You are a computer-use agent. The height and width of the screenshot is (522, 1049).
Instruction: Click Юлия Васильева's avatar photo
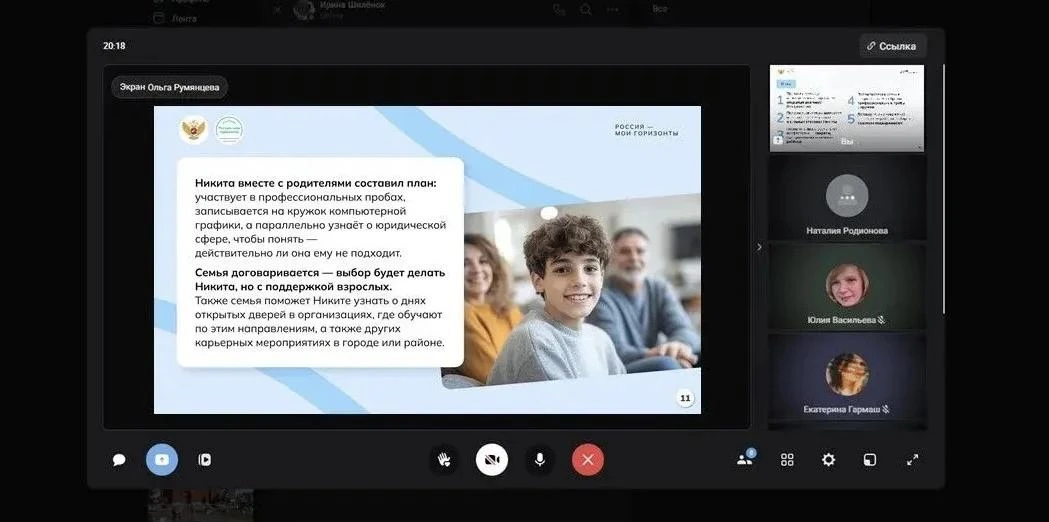pyautogui.click(x=847, y=285)
